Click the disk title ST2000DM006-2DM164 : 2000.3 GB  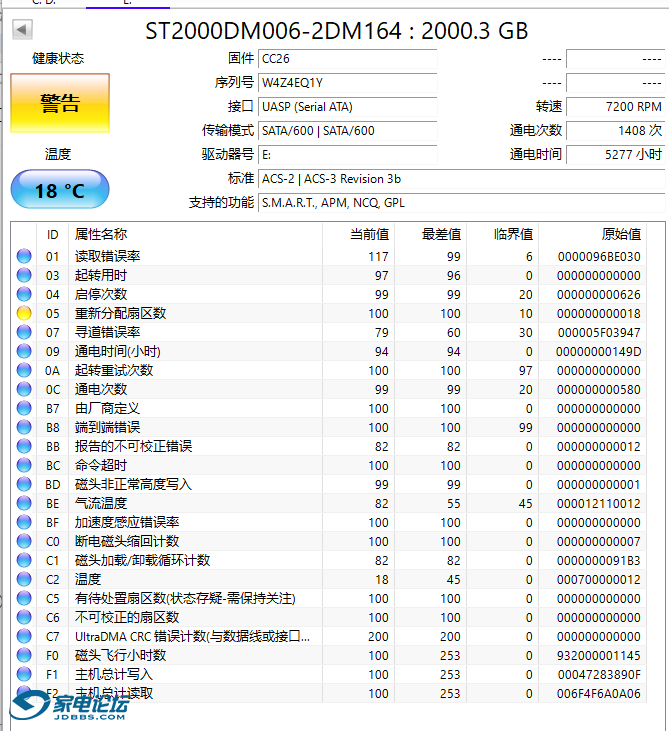pyautogui.click(x=337, y=31)
